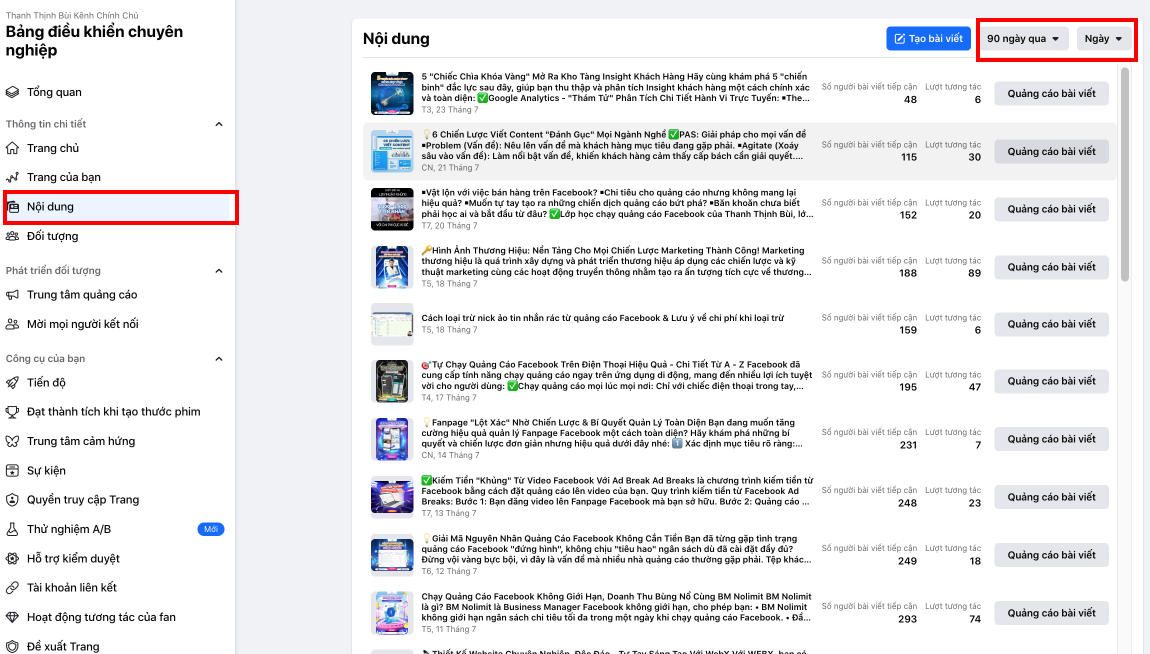
Task: Open thumbnail of Vật lộn với việc bán hàng post
Action: click(x=392, y=209)
